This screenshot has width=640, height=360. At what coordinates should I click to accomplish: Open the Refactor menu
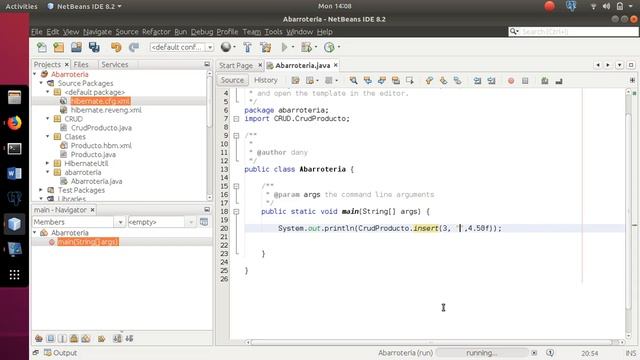[156, 32]
